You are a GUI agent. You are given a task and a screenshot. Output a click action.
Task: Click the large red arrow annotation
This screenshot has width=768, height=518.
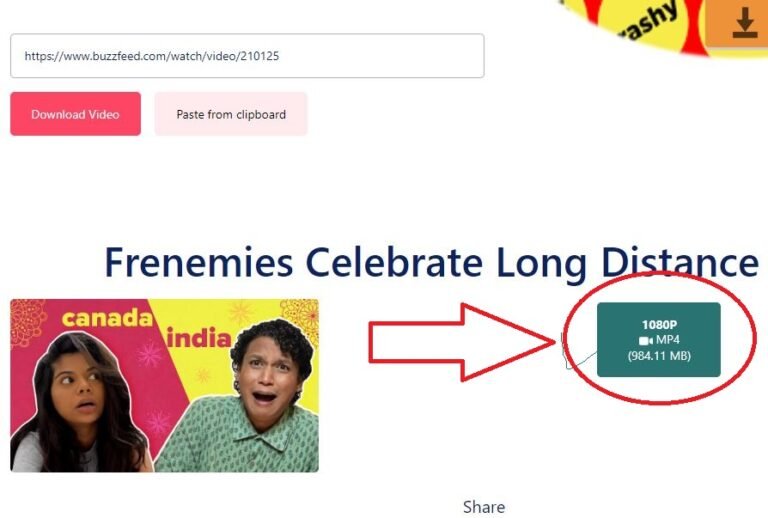462,342
